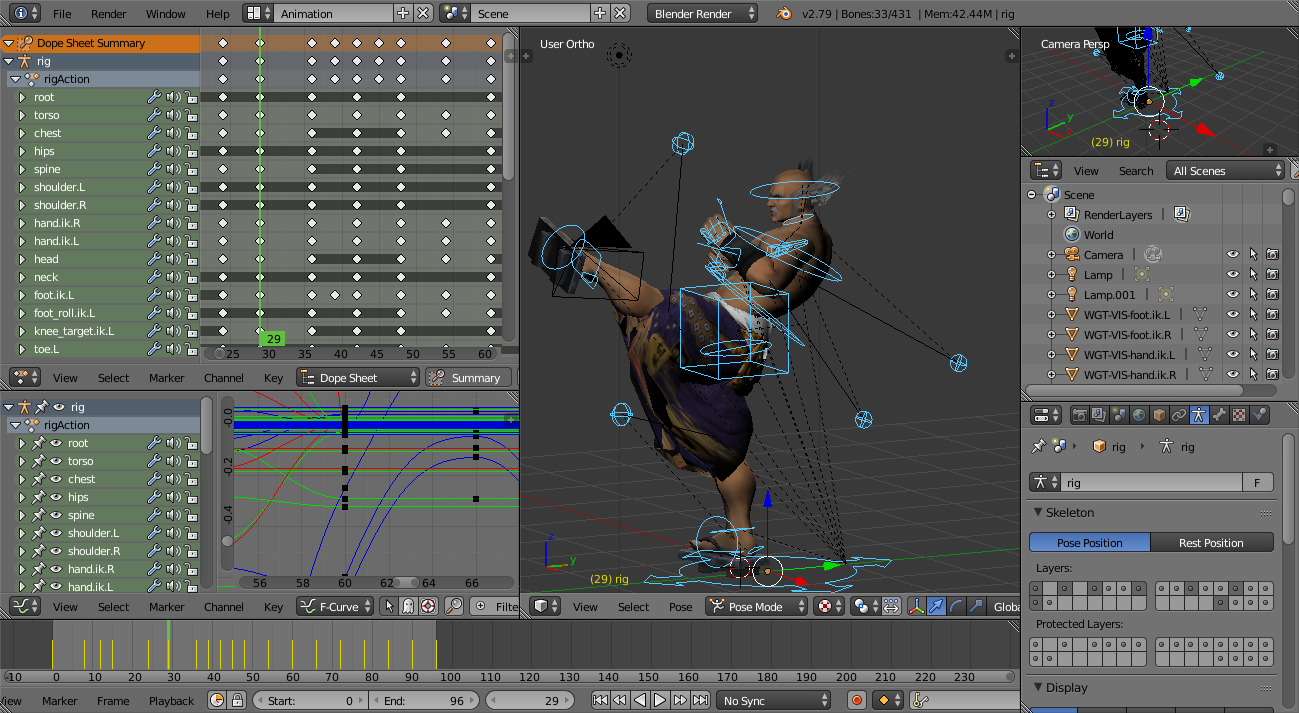Image resolution: width=1299 pixels, height=713 pixels.
Task: Jump to the last frame
Action: click(x=701, y=701)
